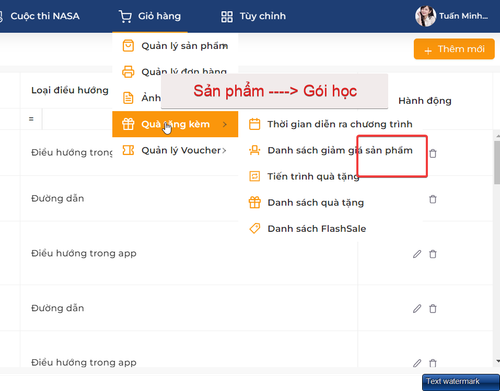Open Danh sách giảm giá sản phẩm
The image size is (500, 391).
331,150
